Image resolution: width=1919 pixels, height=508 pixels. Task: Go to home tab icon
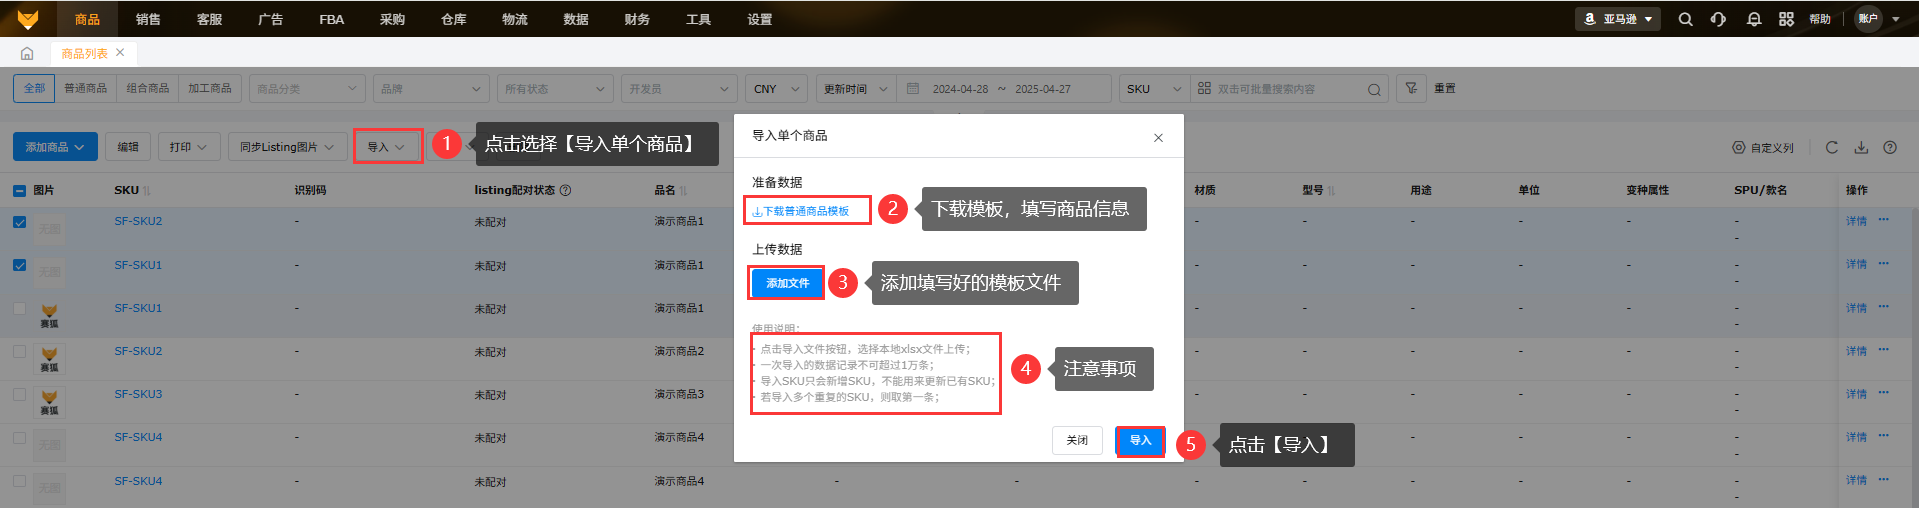27,53
